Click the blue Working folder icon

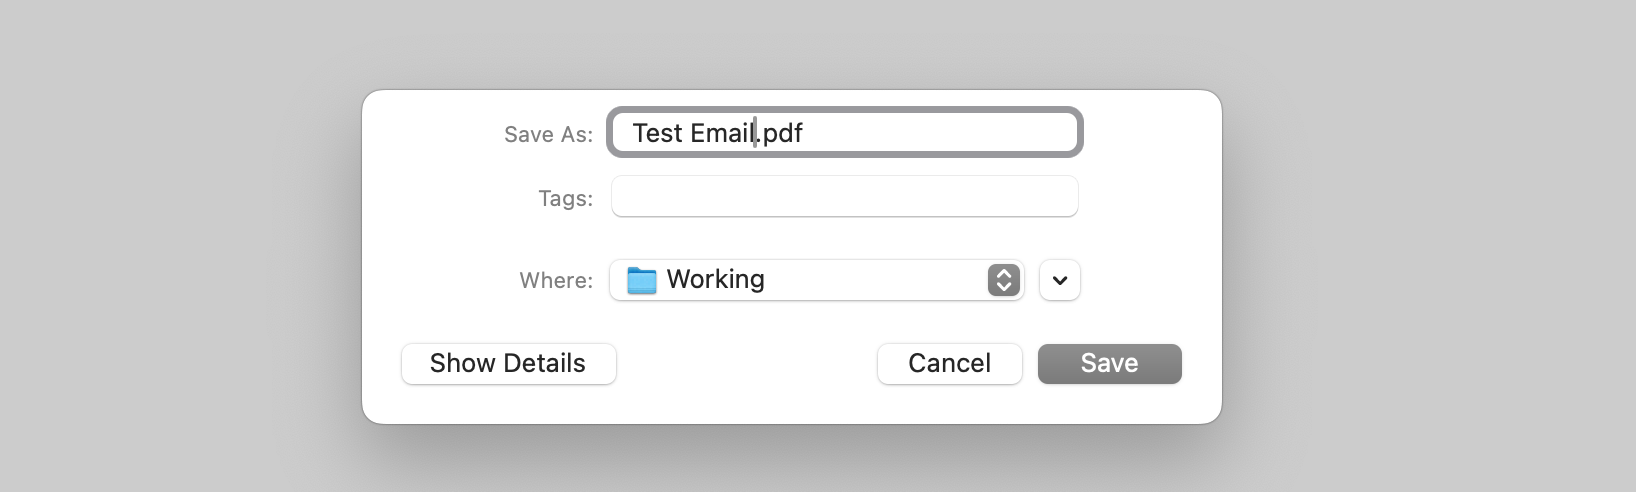(641, 280)
